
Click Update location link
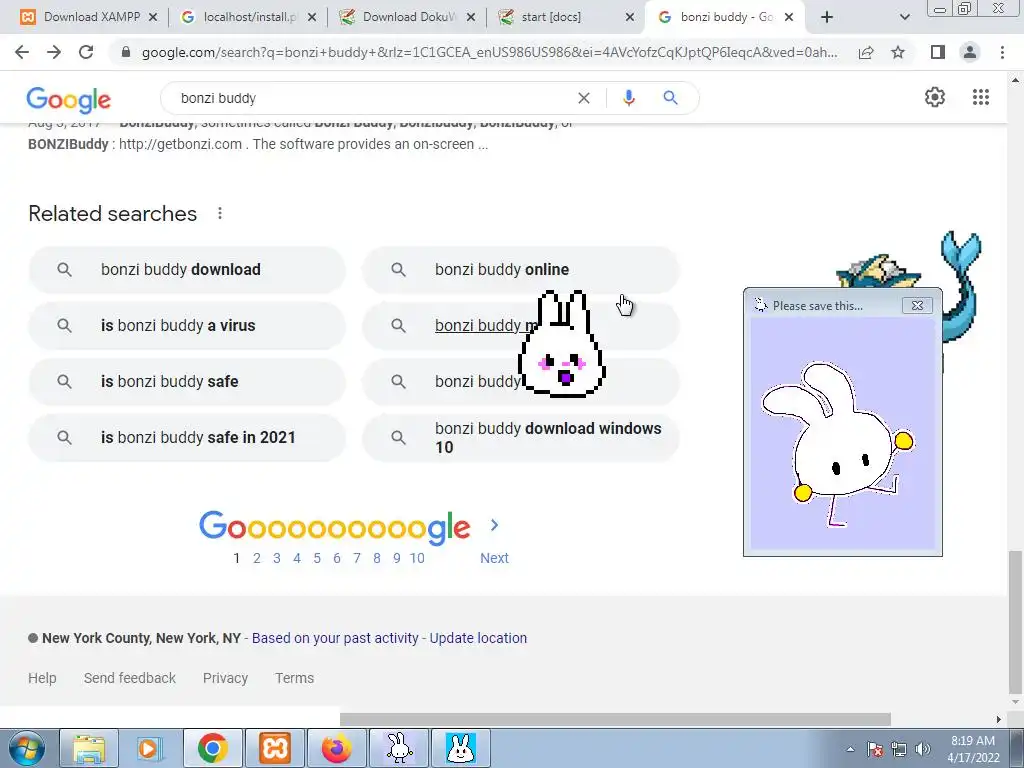coord(478,638)
